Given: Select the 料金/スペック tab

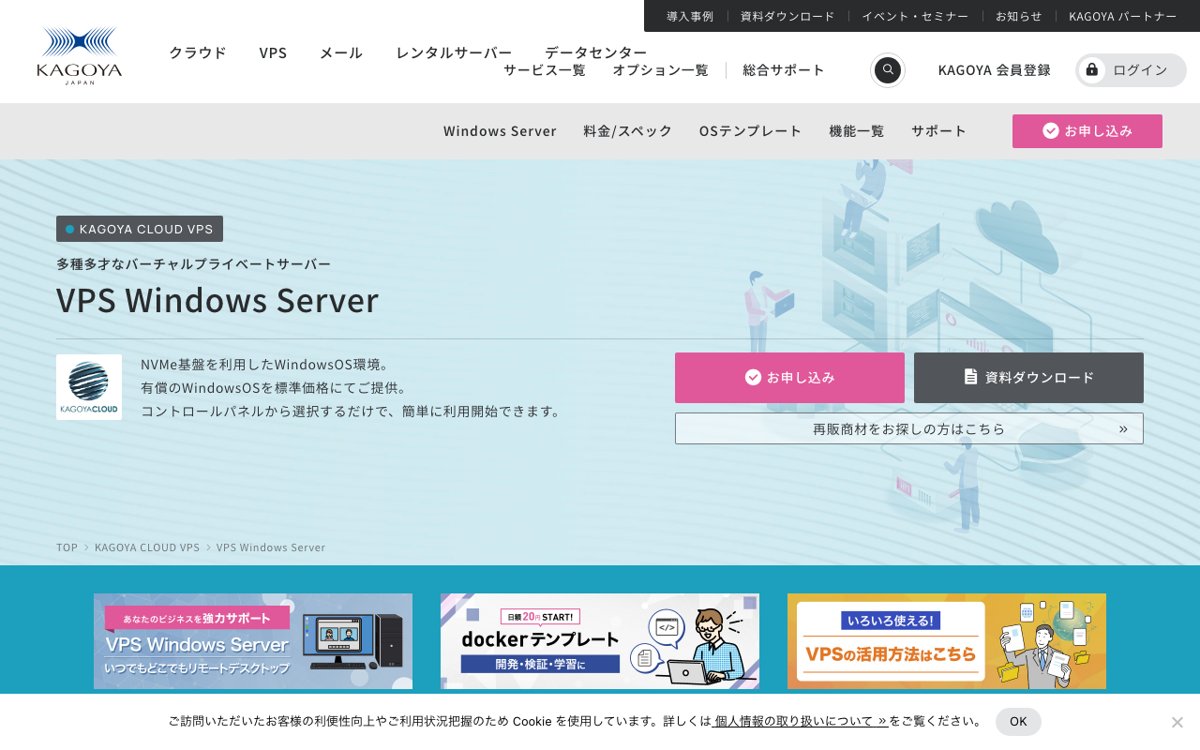Looking at the screenshot, I should click(x=628, y=131).
